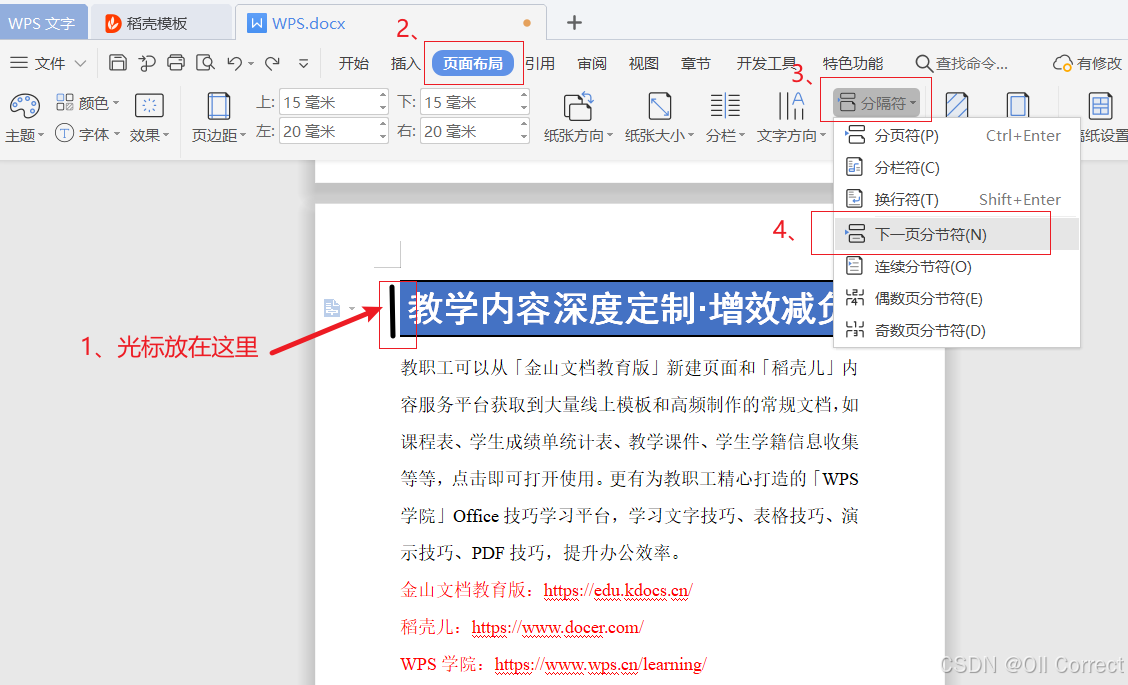Expand the undo history dropdown arrow
This screenshot has width=1128, height=685.
tap(251, 63)
